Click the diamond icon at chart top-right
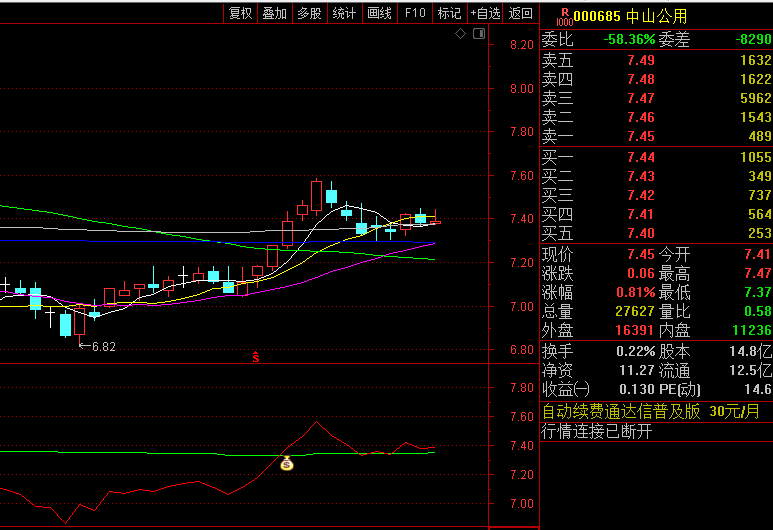 click(460, 34)
